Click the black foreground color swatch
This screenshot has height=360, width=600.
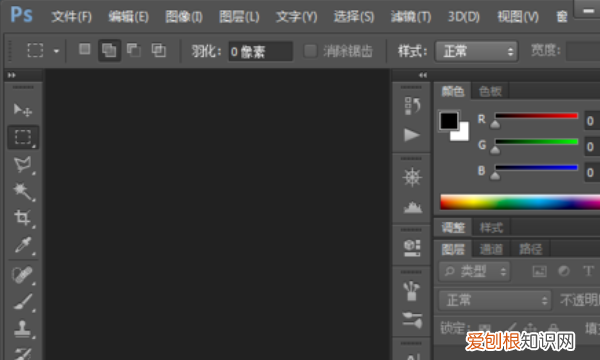pyautogui.click(x=448, y=120)
